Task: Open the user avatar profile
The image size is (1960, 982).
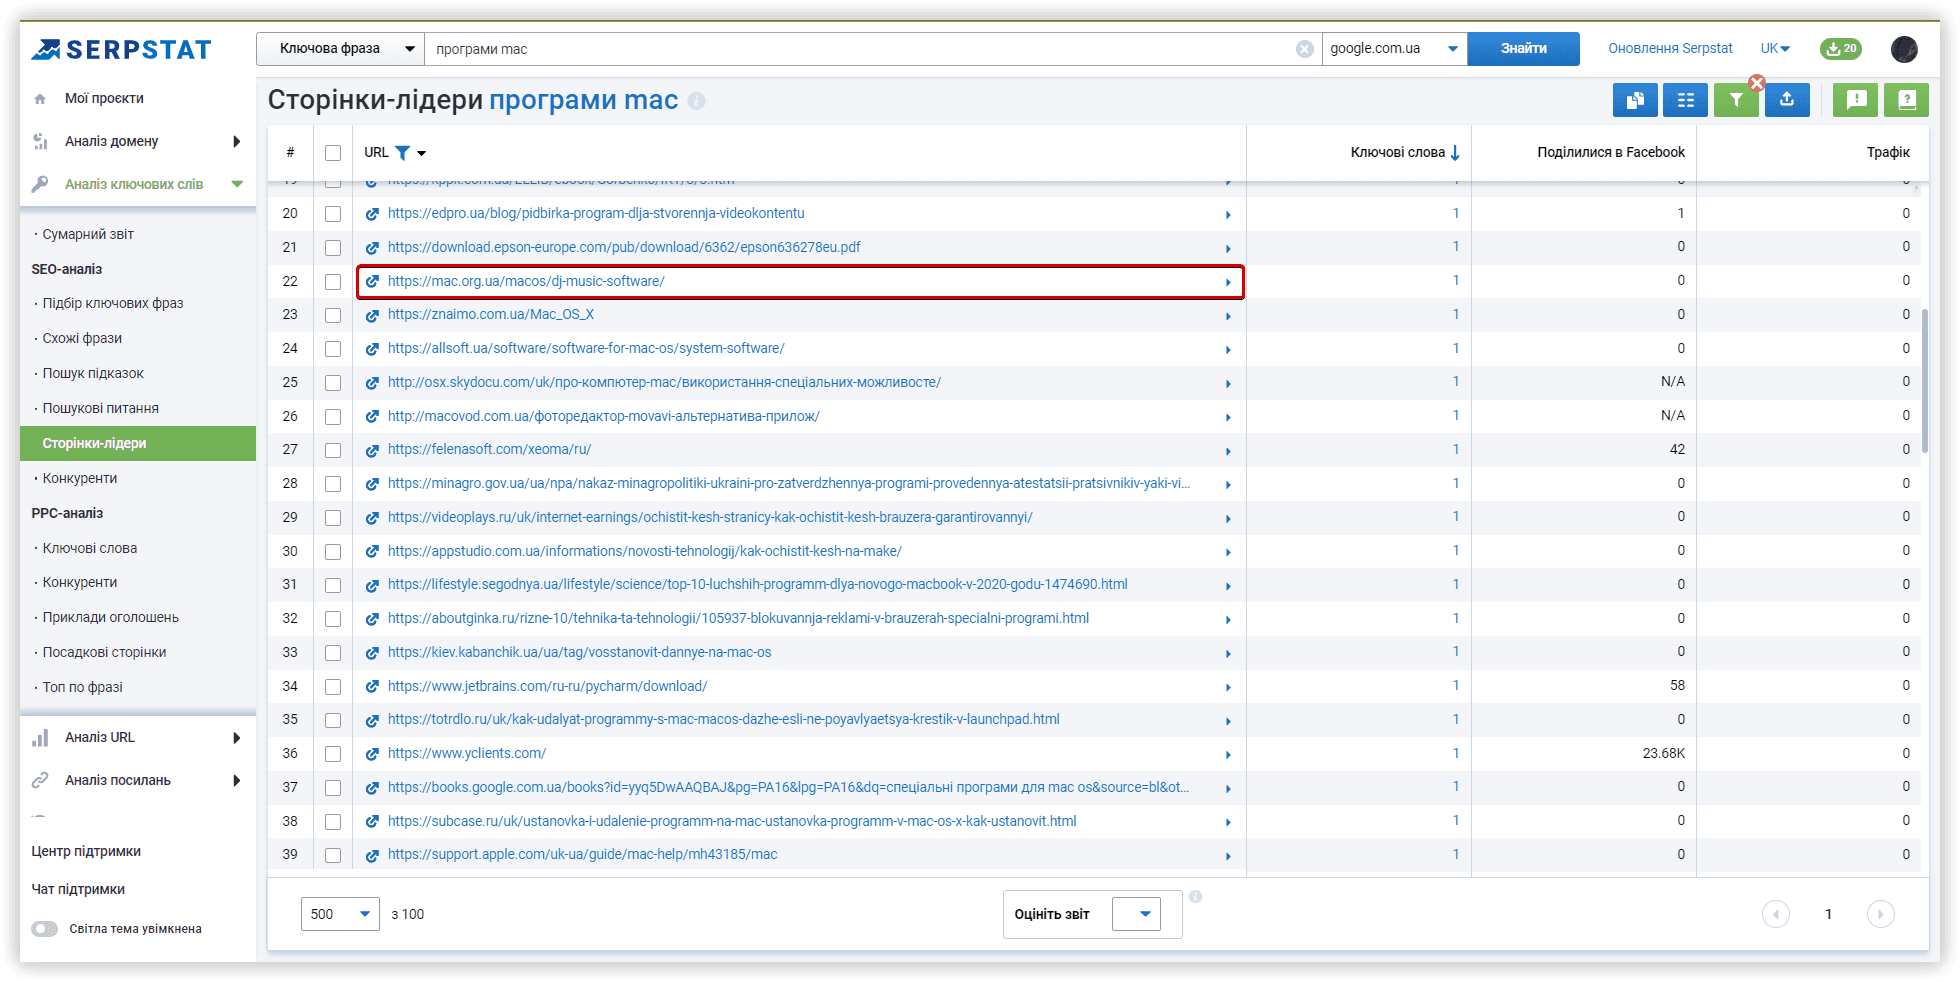Action: pyautogui.click(x=1904, y=49)
